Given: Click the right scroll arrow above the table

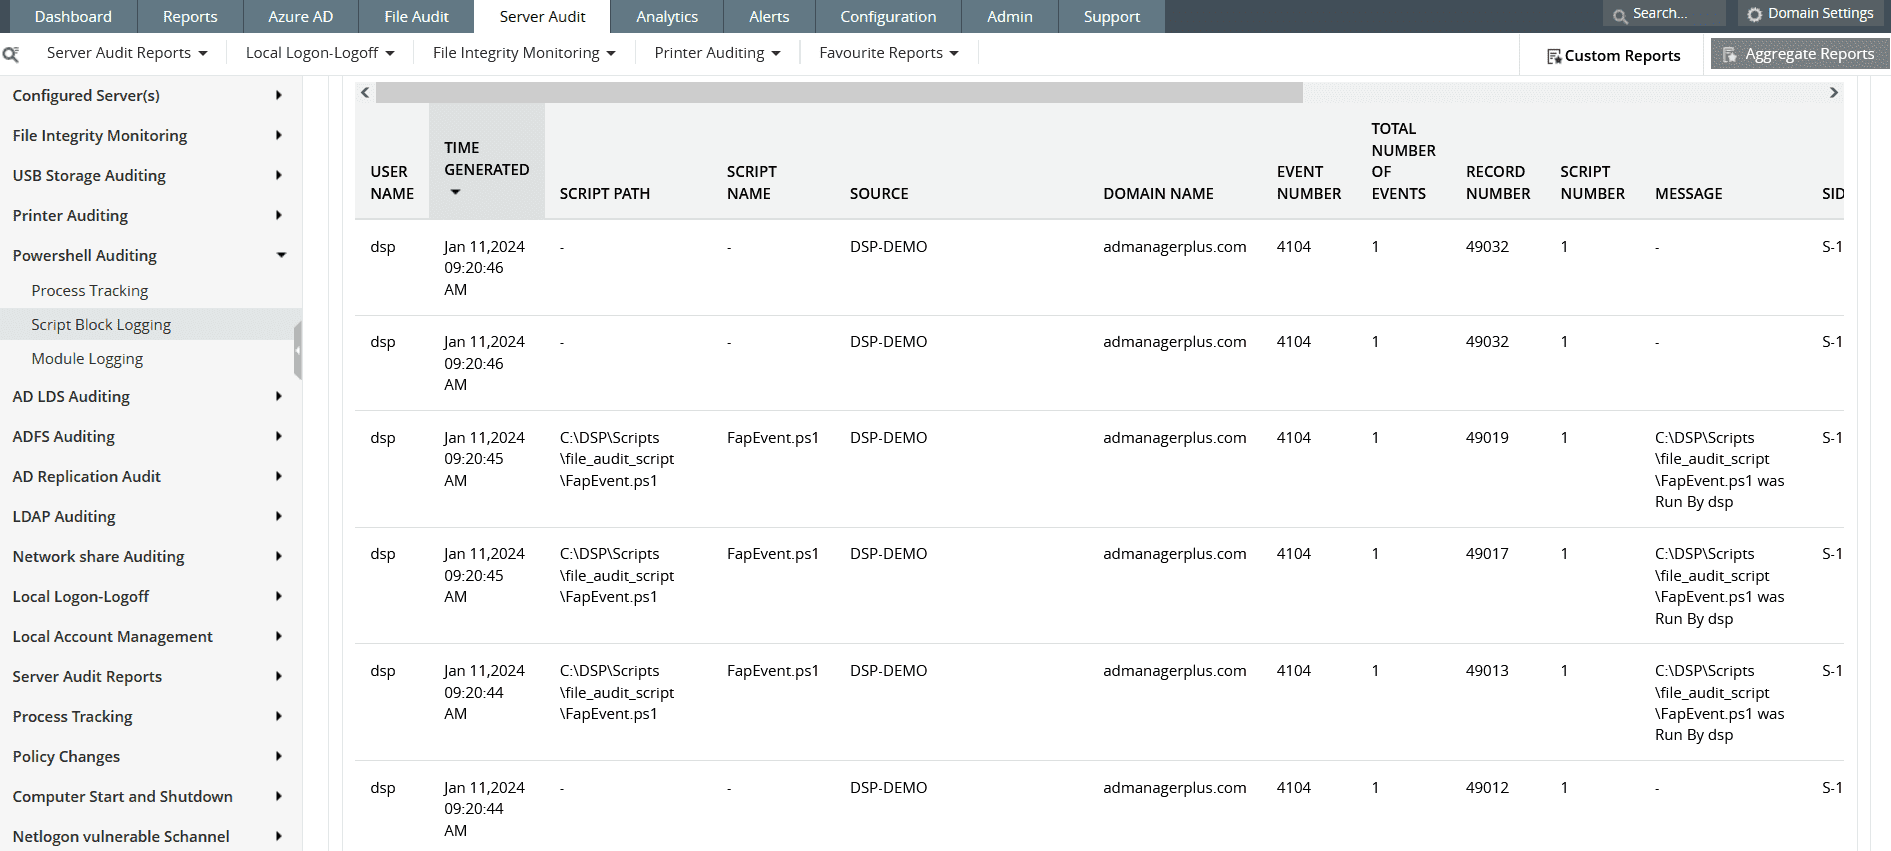Looking at the screenshot, I should pos(1833,93).
